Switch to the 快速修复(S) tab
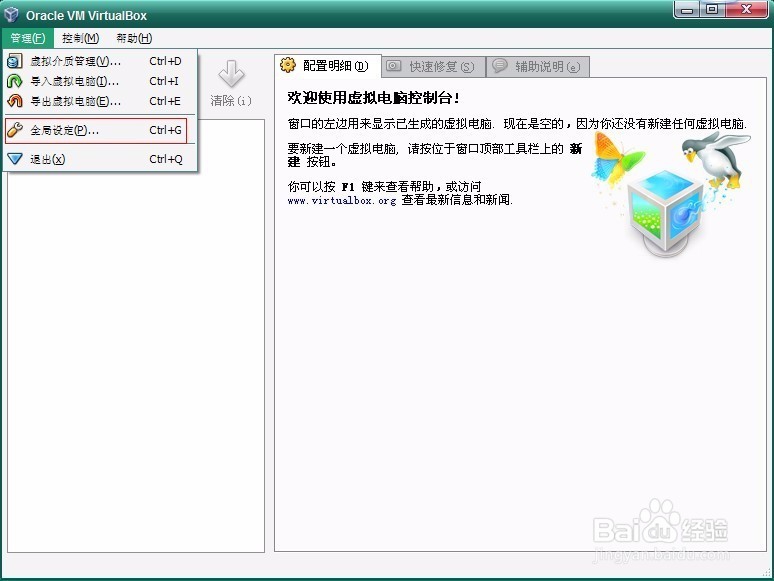The image size is (774, 581). coord(433,66)
